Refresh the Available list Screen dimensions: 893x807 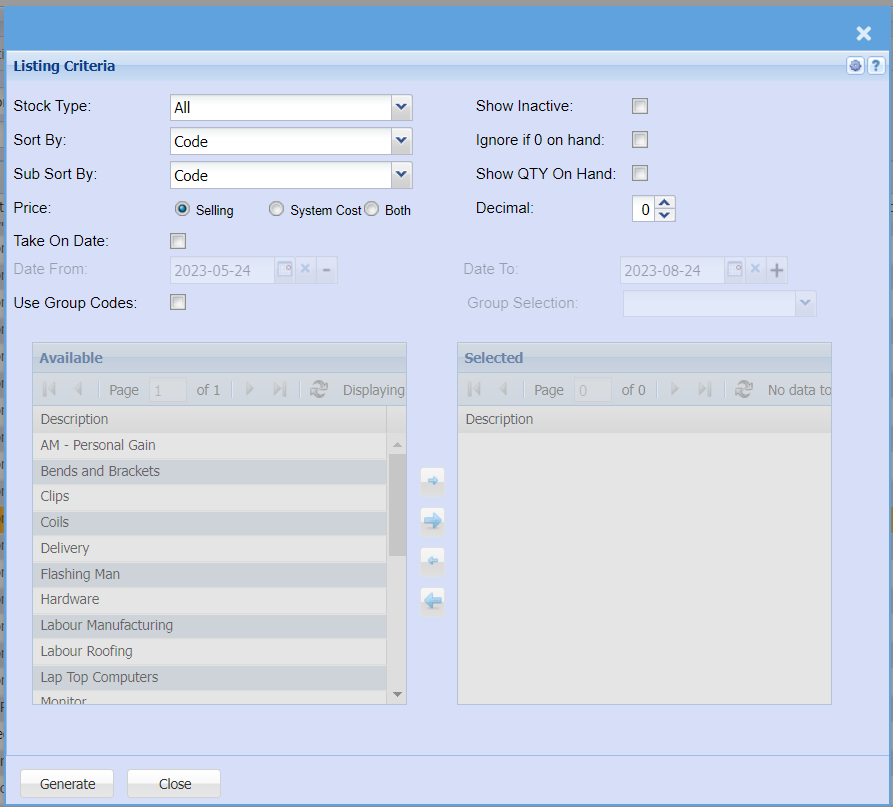pos(319,390)
